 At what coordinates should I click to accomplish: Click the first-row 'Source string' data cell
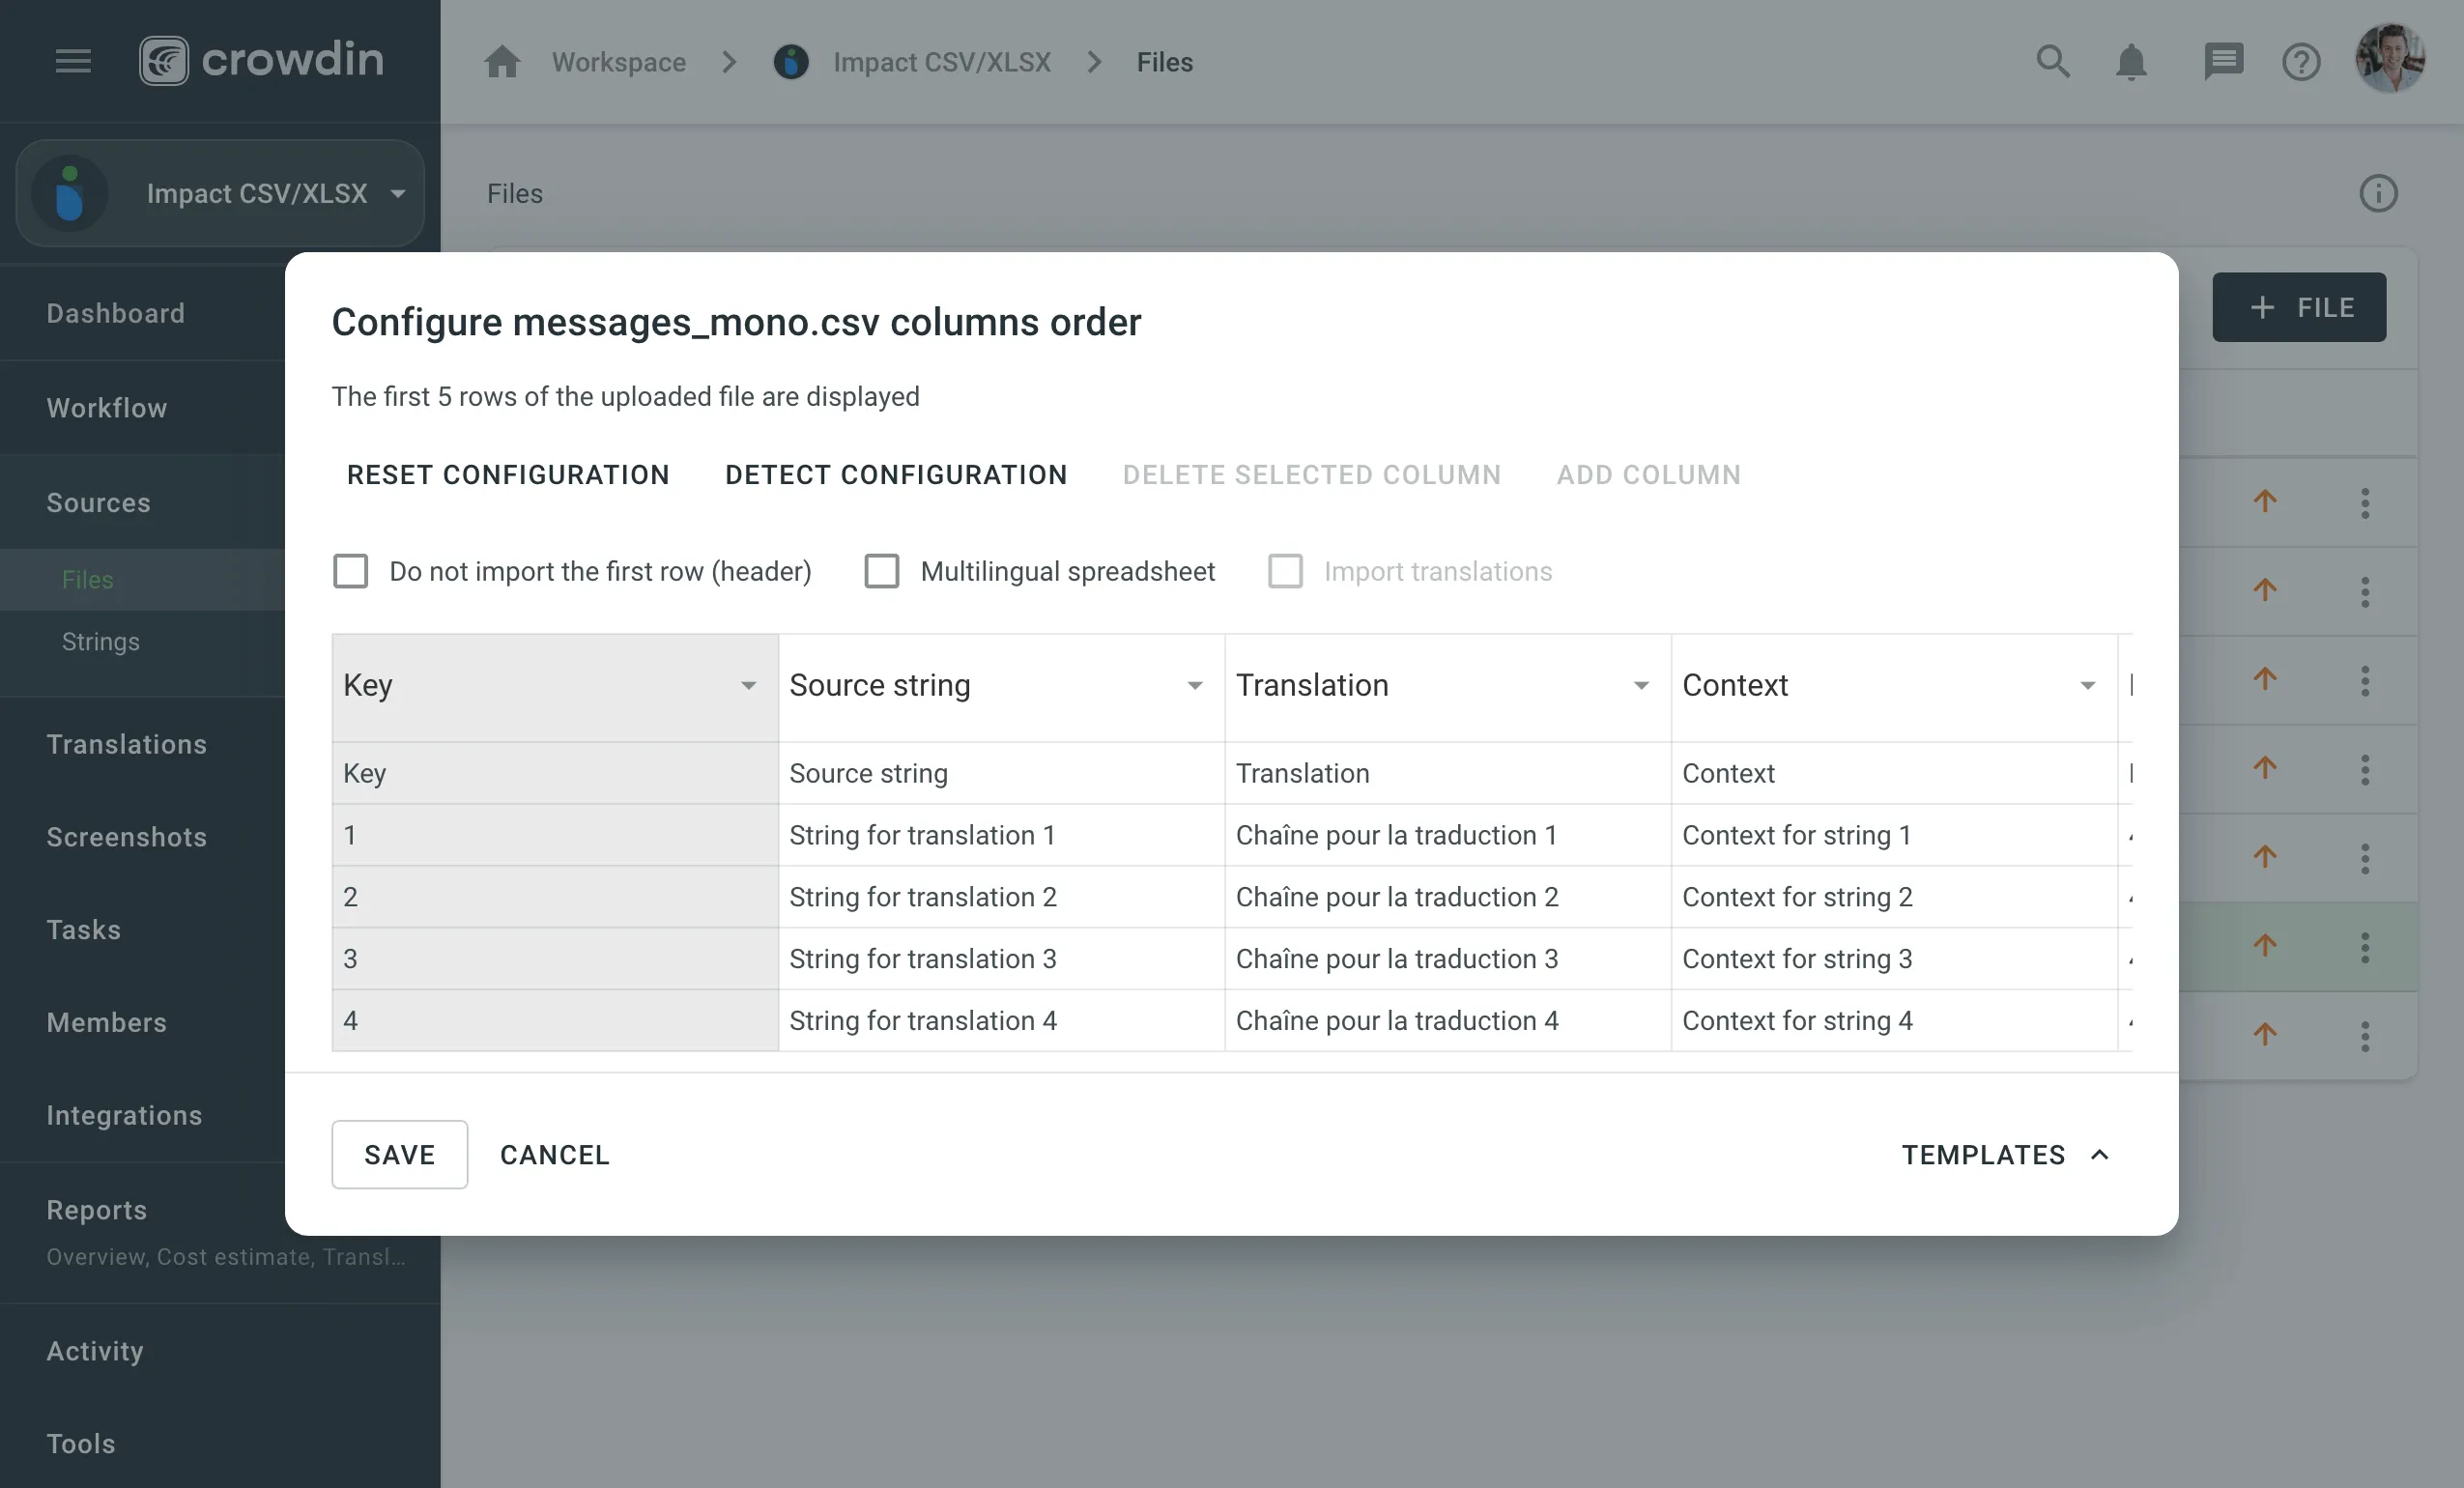1001,773
